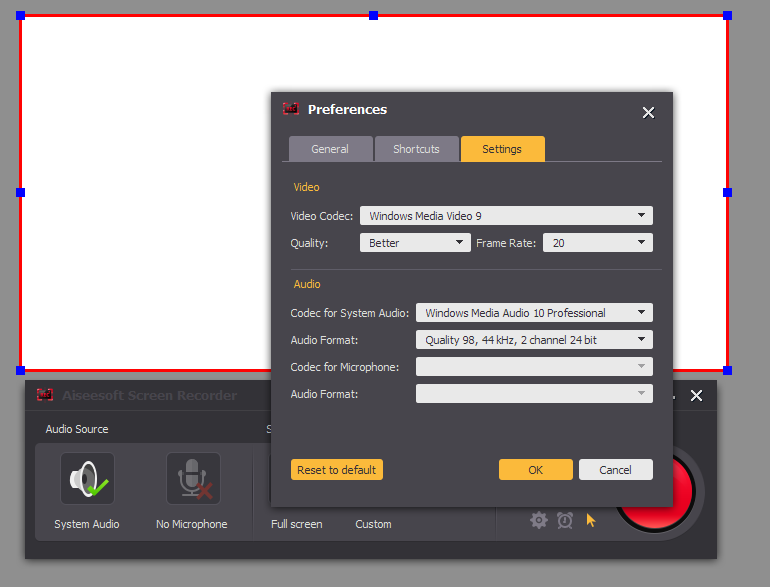The image size is (770, 587).
Task: Click the yellow cursor options icon
Action: coord(591,520)
